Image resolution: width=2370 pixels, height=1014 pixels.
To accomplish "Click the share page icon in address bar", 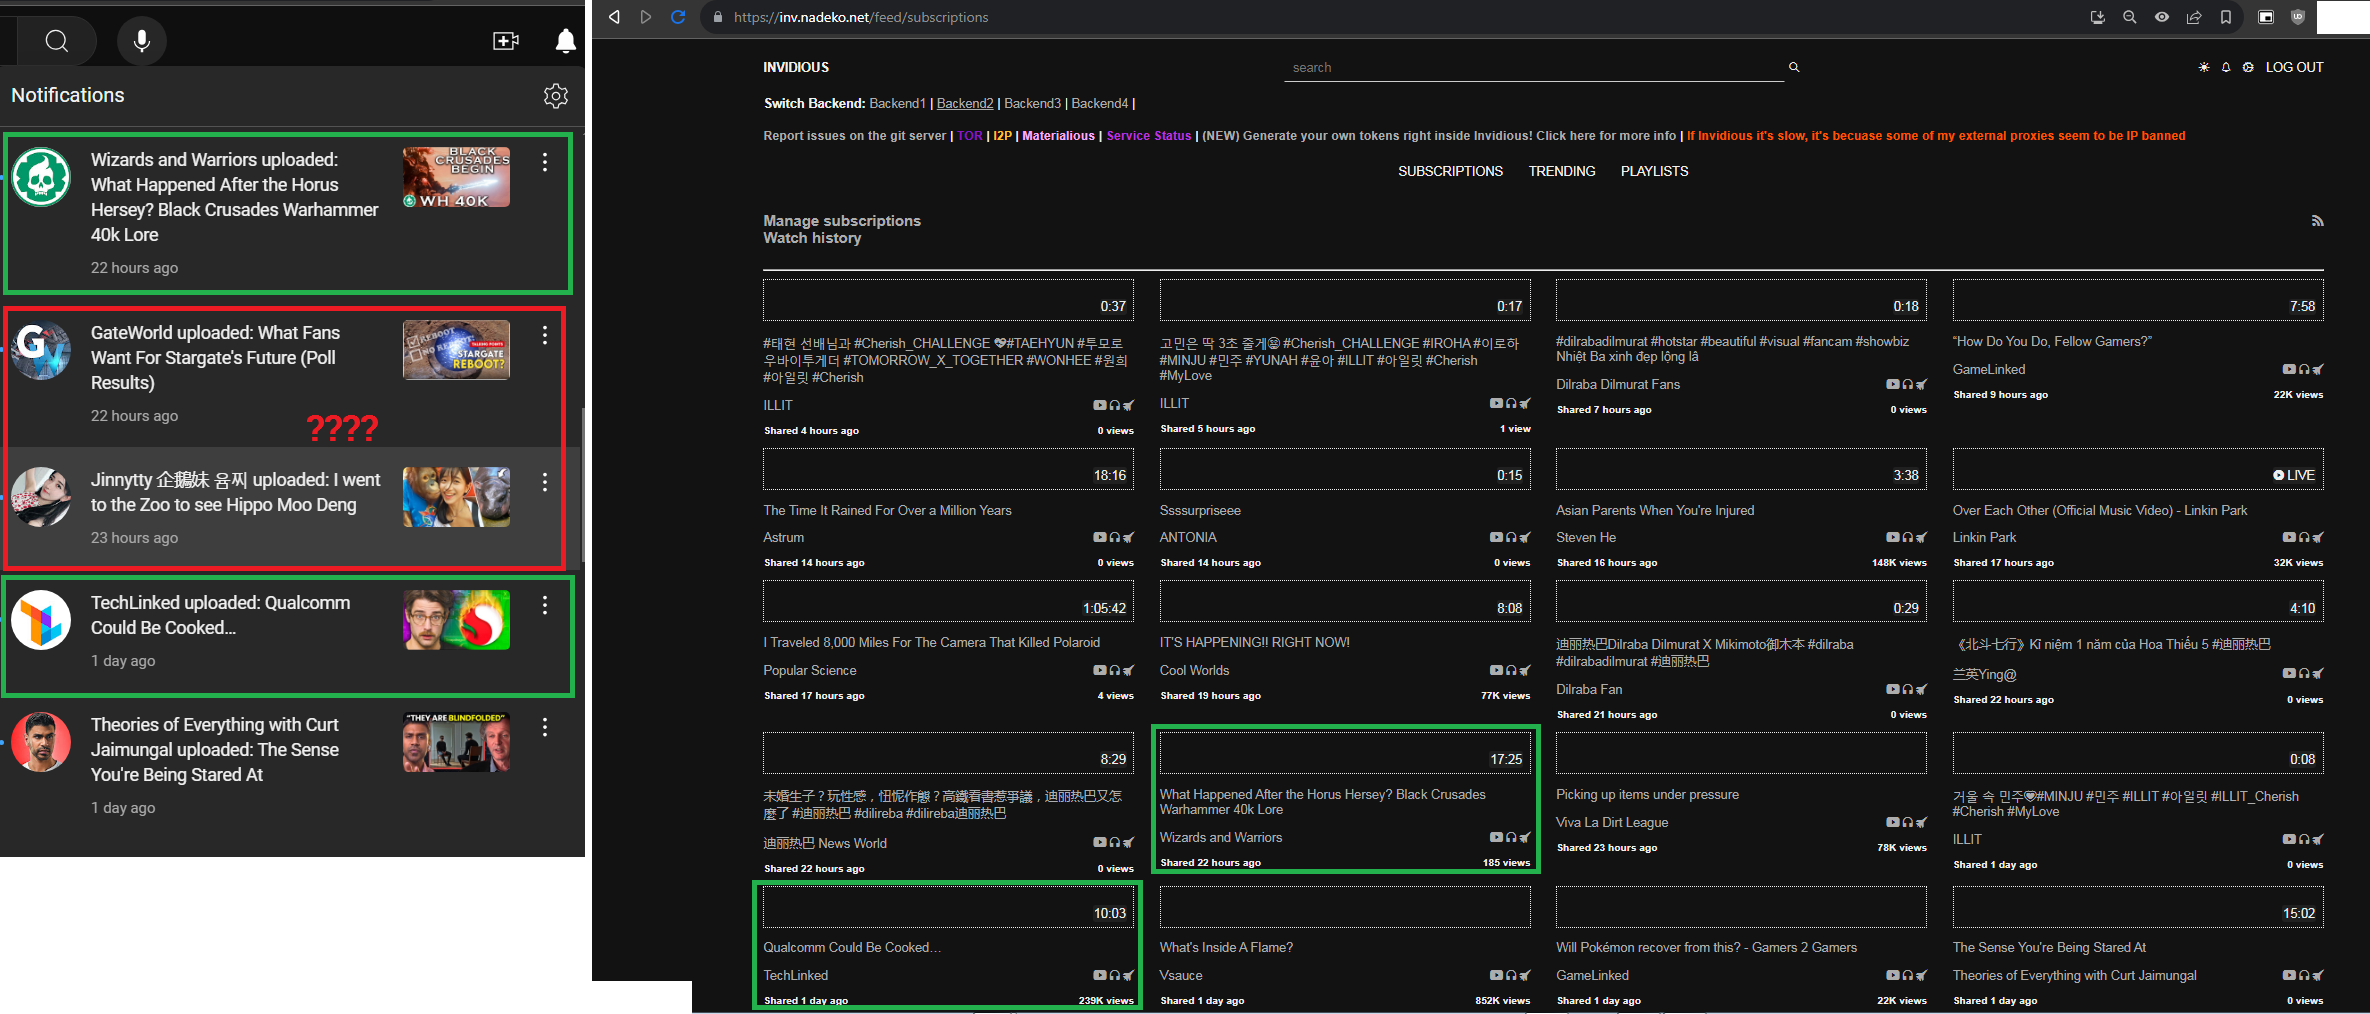I will click(2194, 17).
